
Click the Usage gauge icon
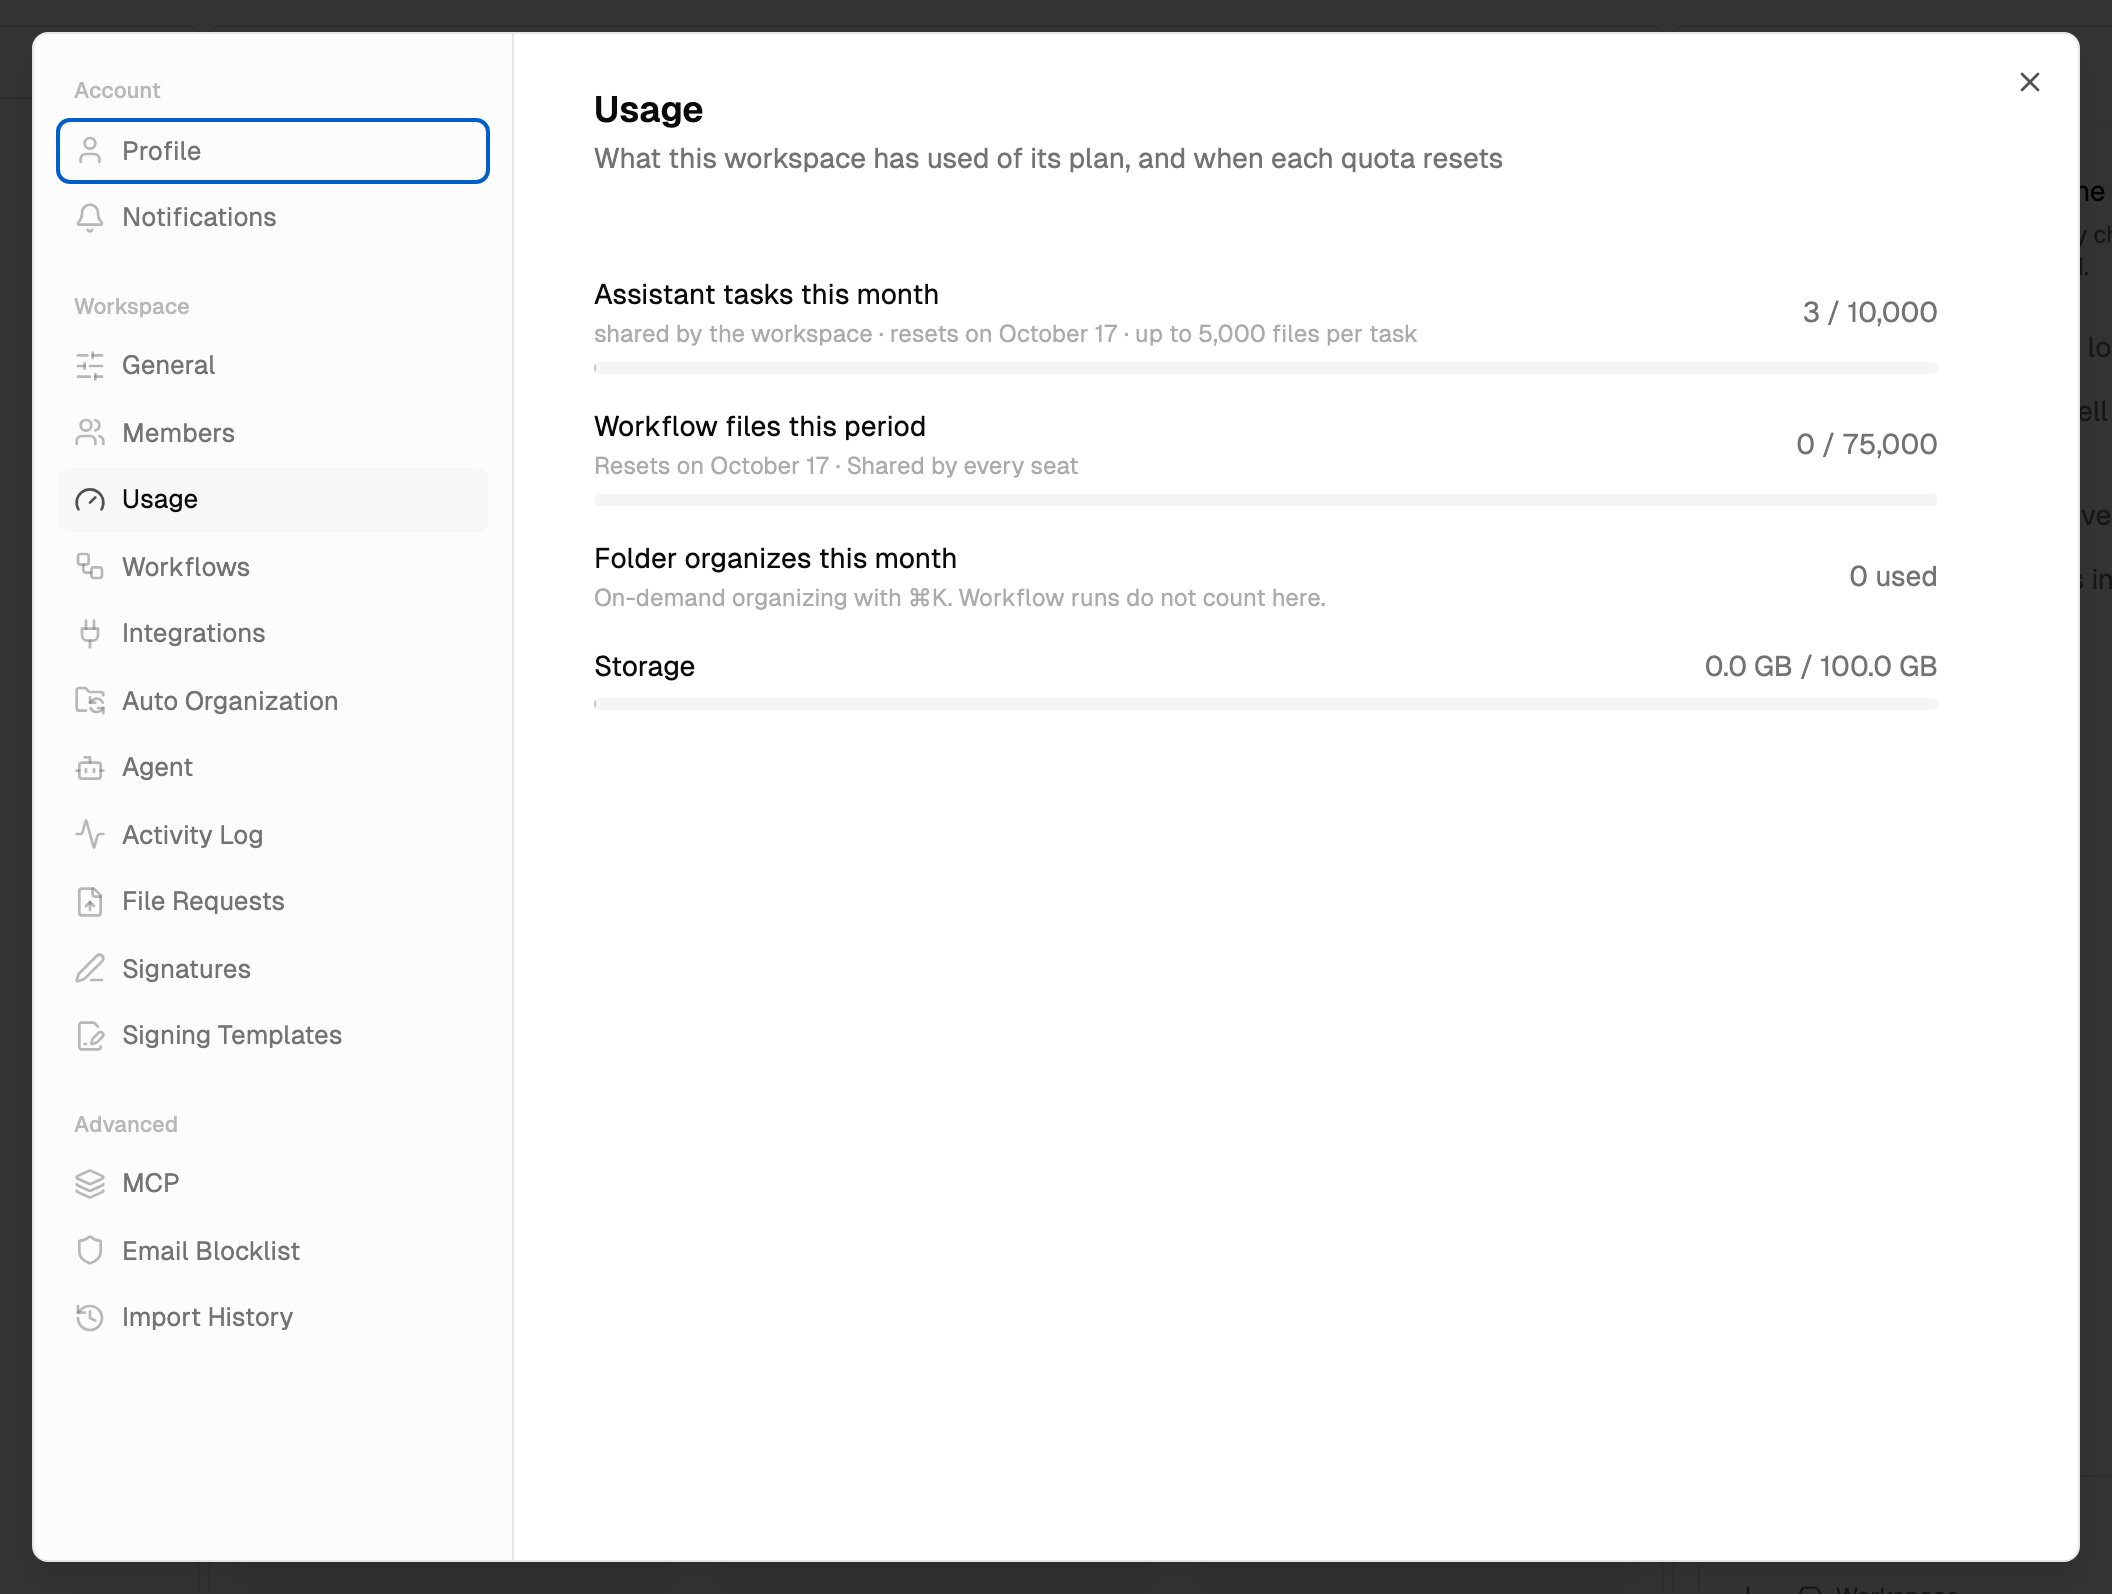click(90, 499)
